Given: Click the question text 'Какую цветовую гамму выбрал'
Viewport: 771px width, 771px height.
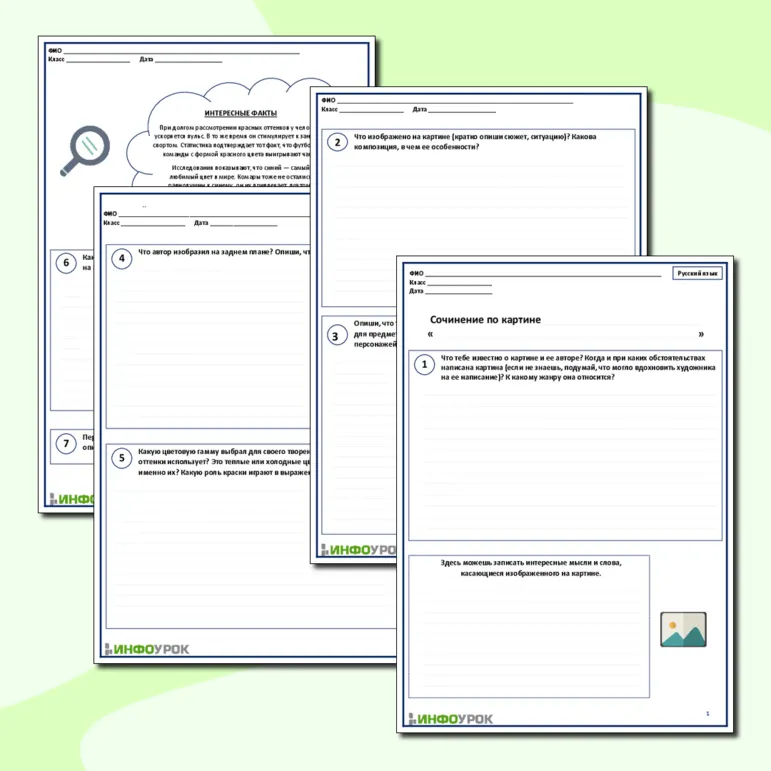Looking at the screenshot, I should tap(224, 462).
